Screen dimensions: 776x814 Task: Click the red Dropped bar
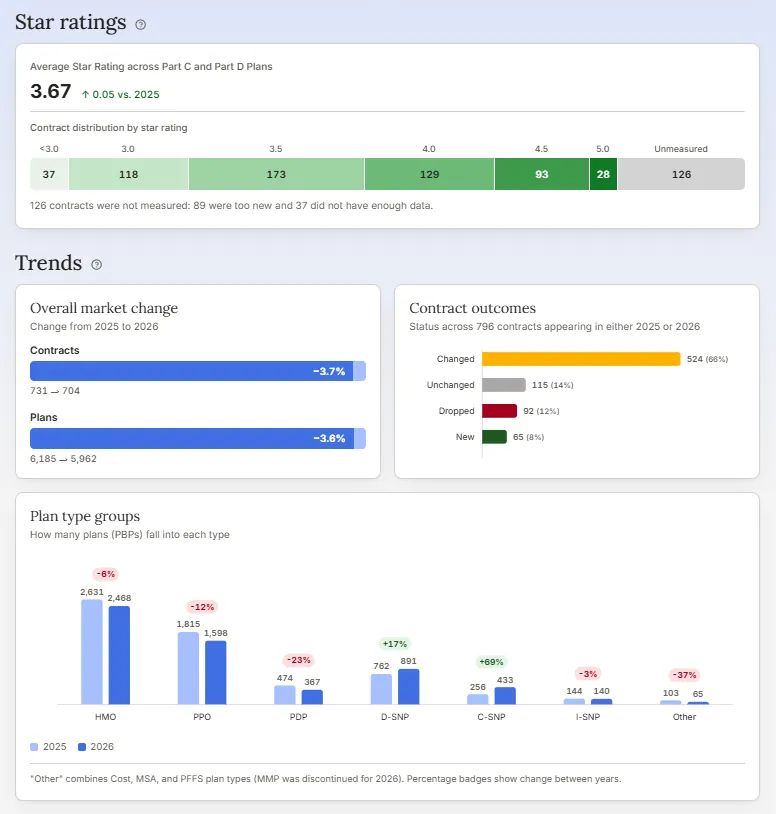[499, 411]
